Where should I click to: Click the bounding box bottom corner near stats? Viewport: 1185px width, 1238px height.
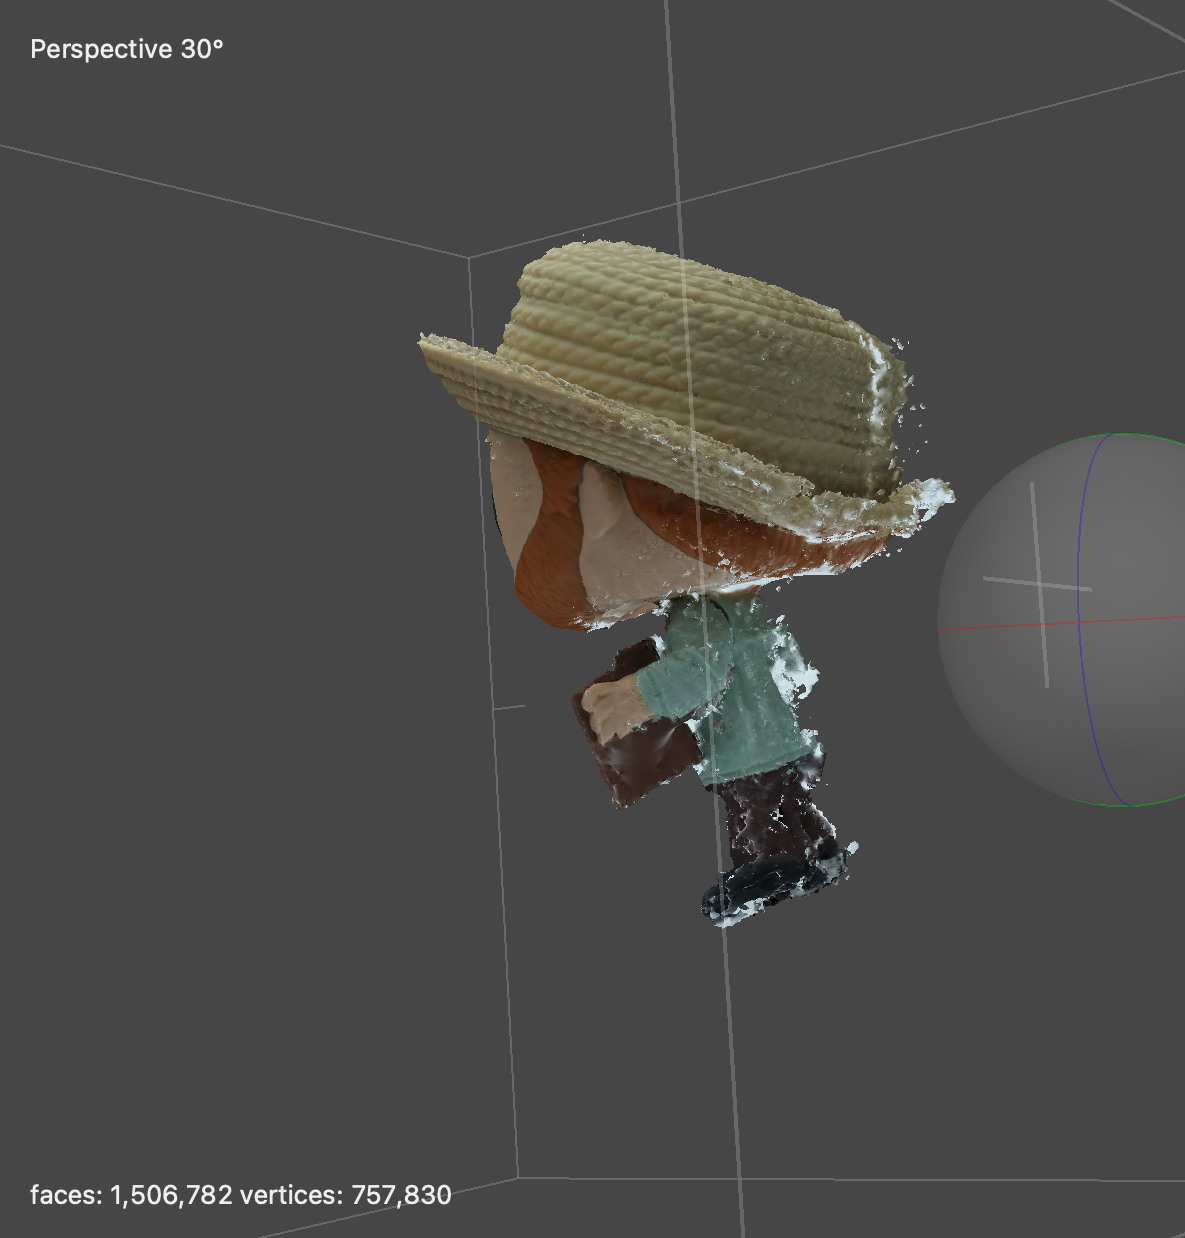click(x=518, y=1177)
